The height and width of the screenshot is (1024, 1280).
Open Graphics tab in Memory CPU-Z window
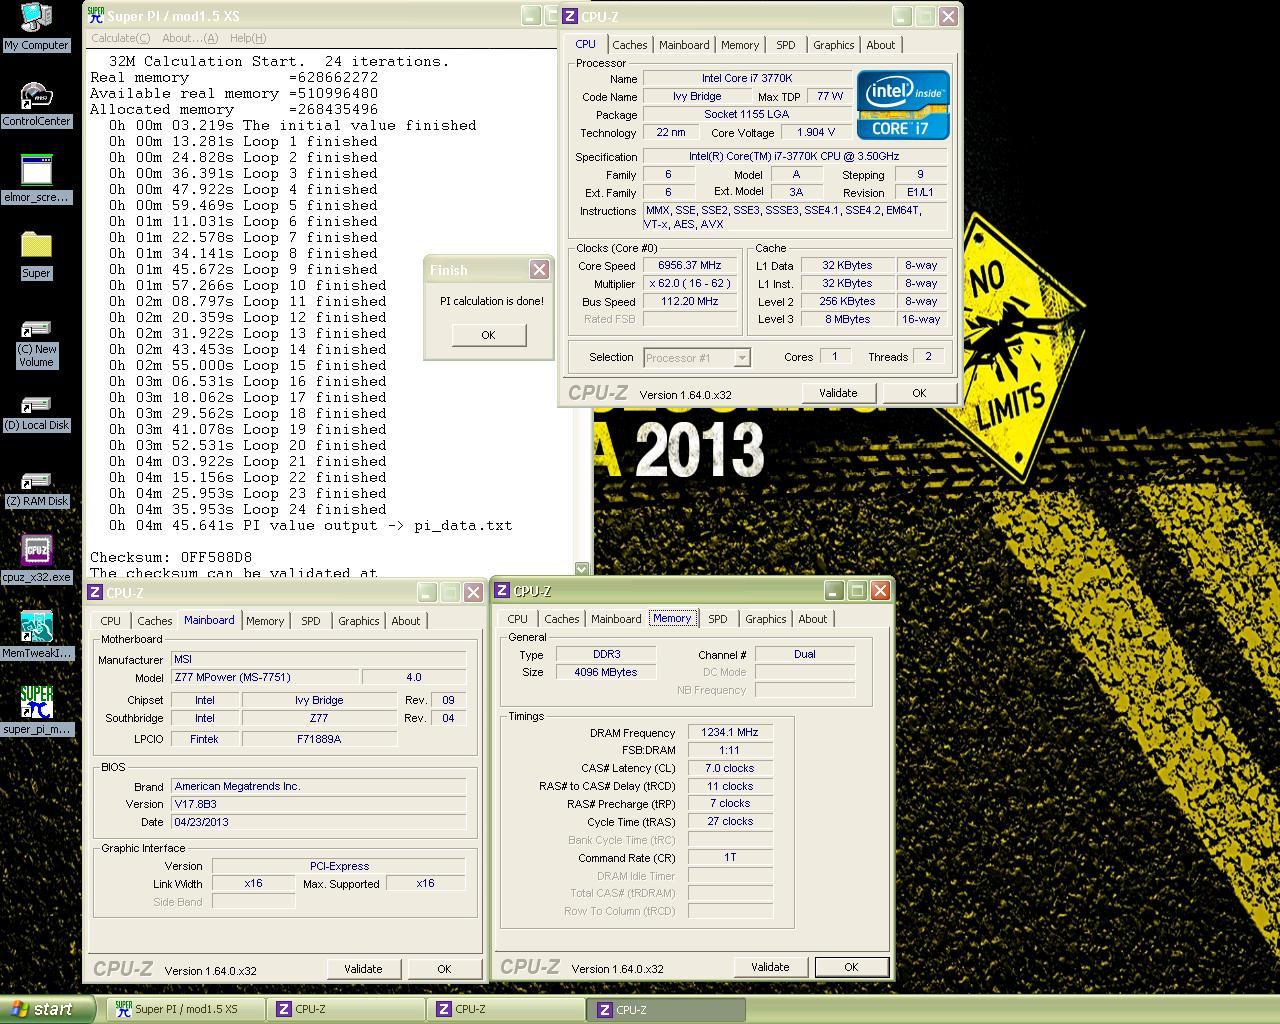pyautogui.click(x=766, y=619)
